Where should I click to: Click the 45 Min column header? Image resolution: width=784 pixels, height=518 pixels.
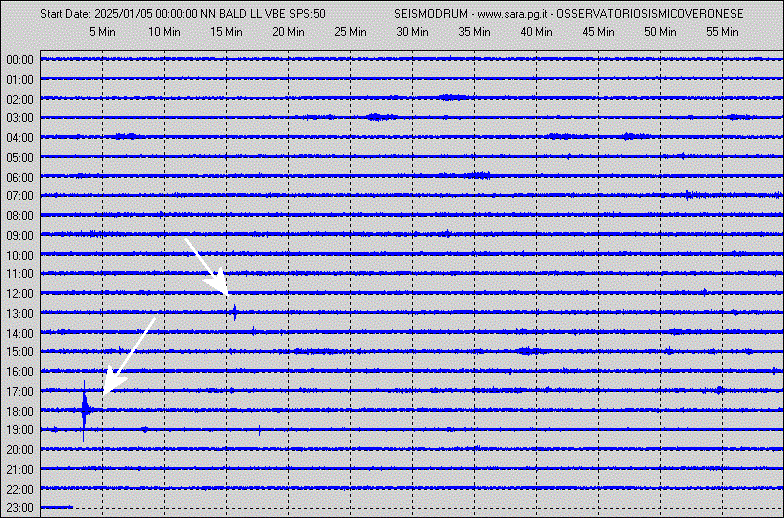598,32
